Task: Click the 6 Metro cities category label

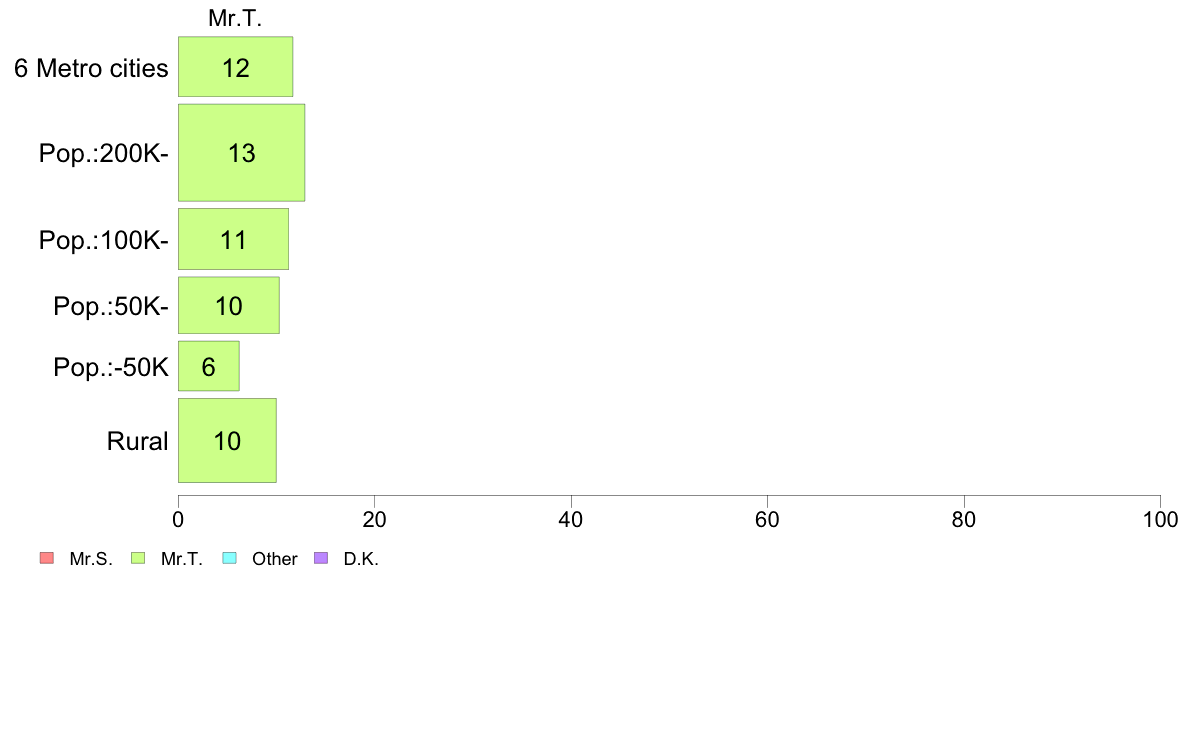Action: pyautogui.click(x=91, y=68)
